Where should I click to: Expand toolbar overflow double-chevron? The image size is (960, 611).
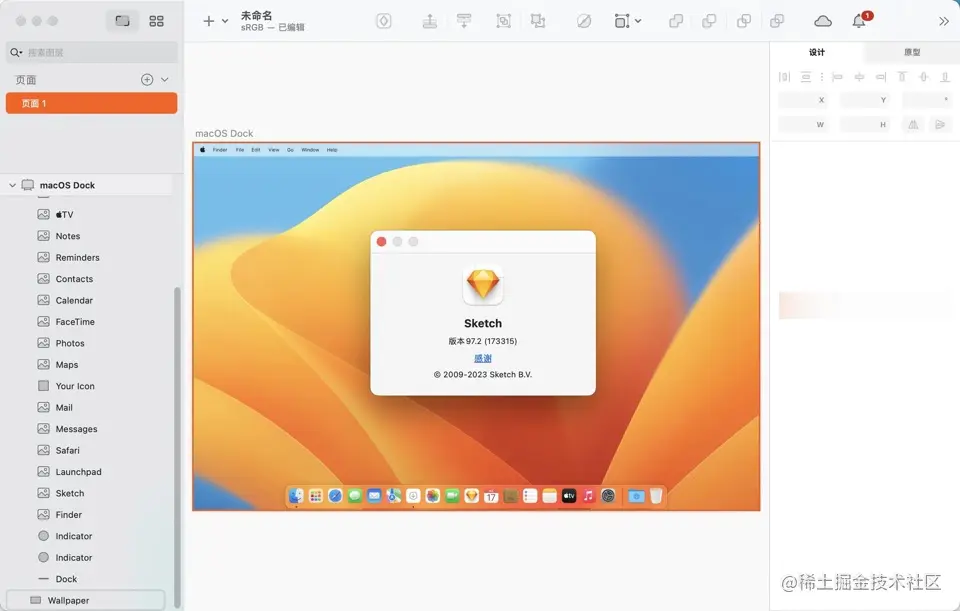[x=943, y=21]
